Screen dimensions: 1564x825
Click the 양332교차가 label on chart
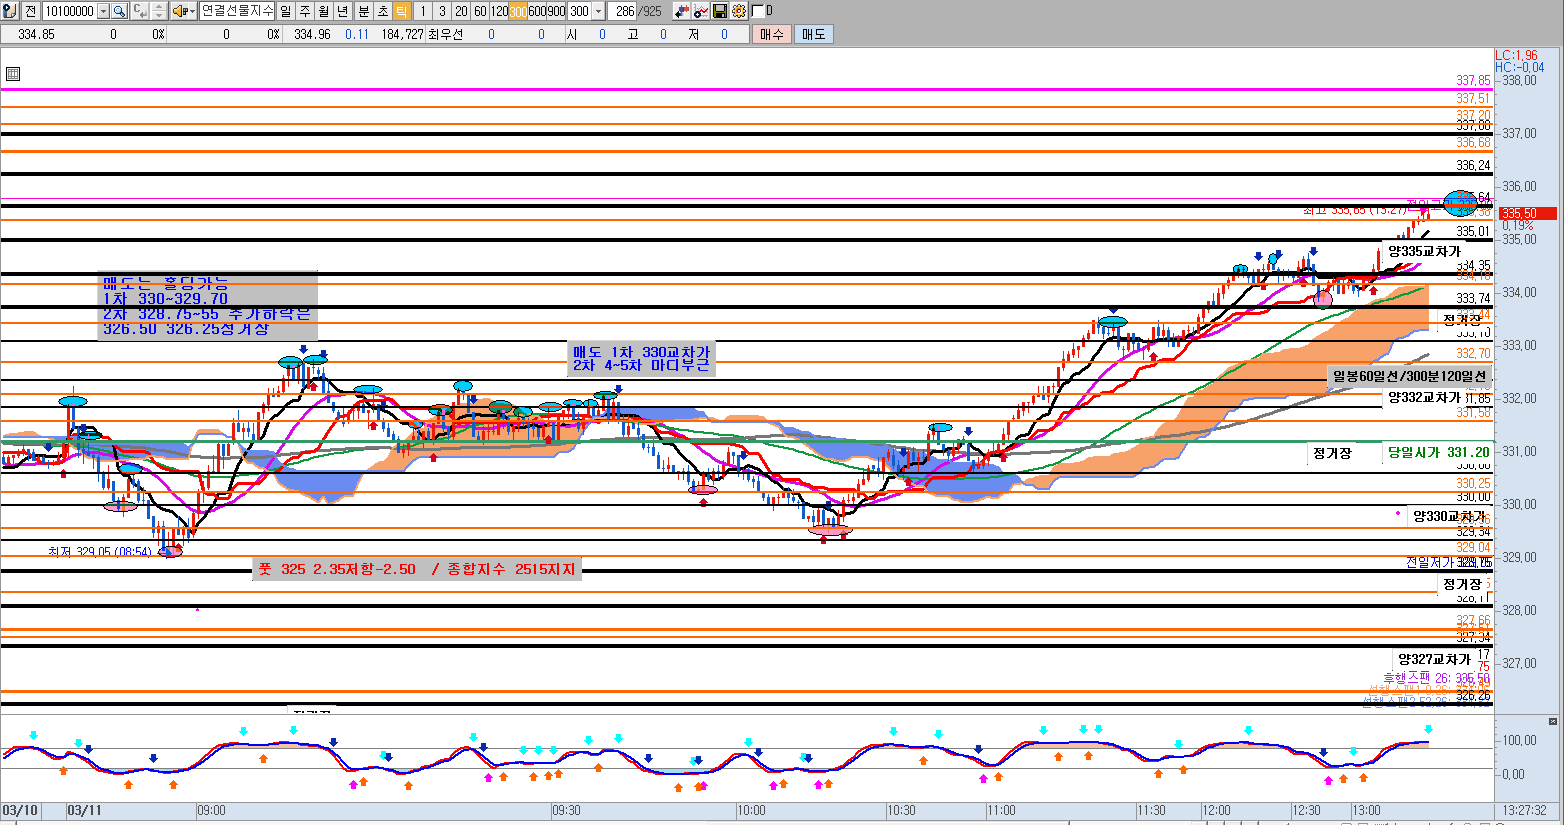point(1424,397)
